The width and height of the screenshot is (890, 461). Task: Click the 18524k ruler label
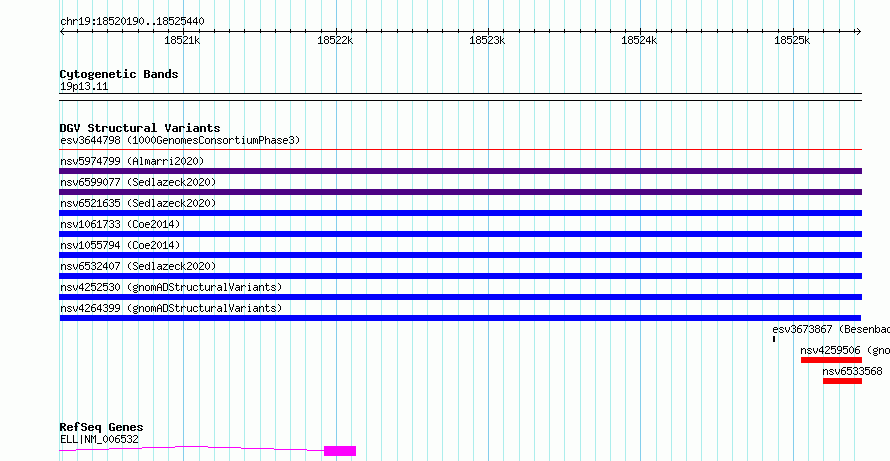tap(639, 40)
